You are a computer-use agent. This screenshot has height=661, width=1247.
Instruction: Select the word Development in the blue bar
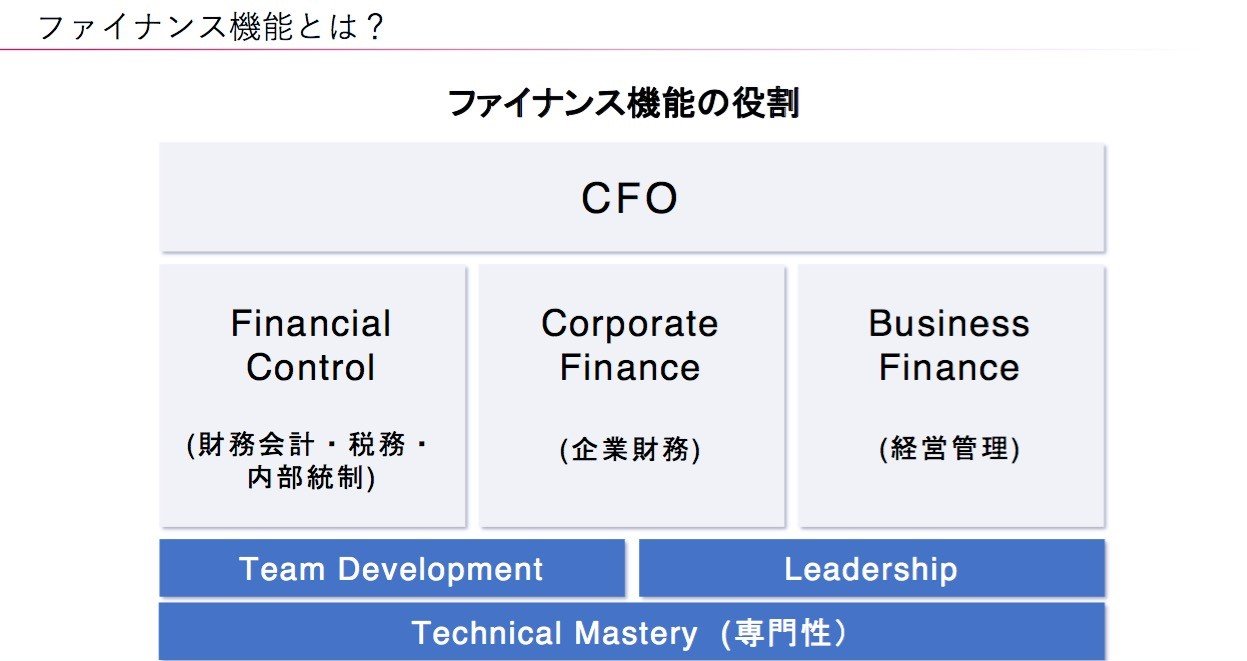tap(441, 570)
